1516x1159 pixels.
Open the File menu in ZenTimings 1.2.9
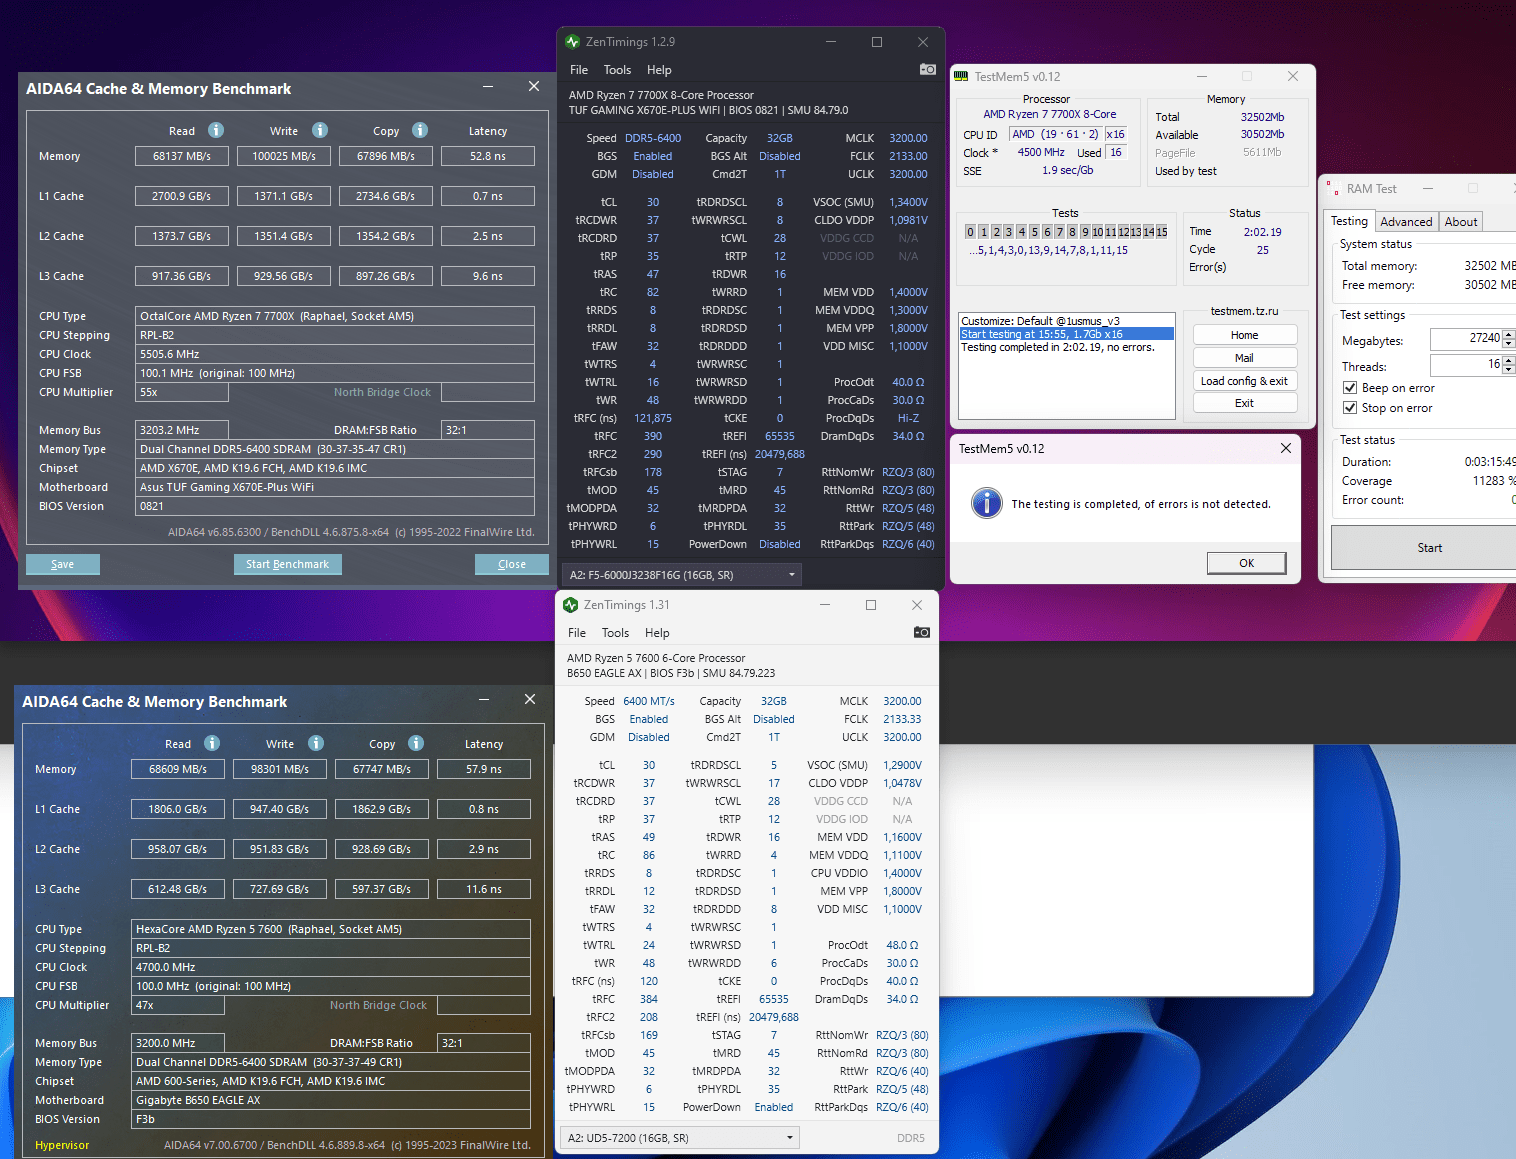[579, 70]
